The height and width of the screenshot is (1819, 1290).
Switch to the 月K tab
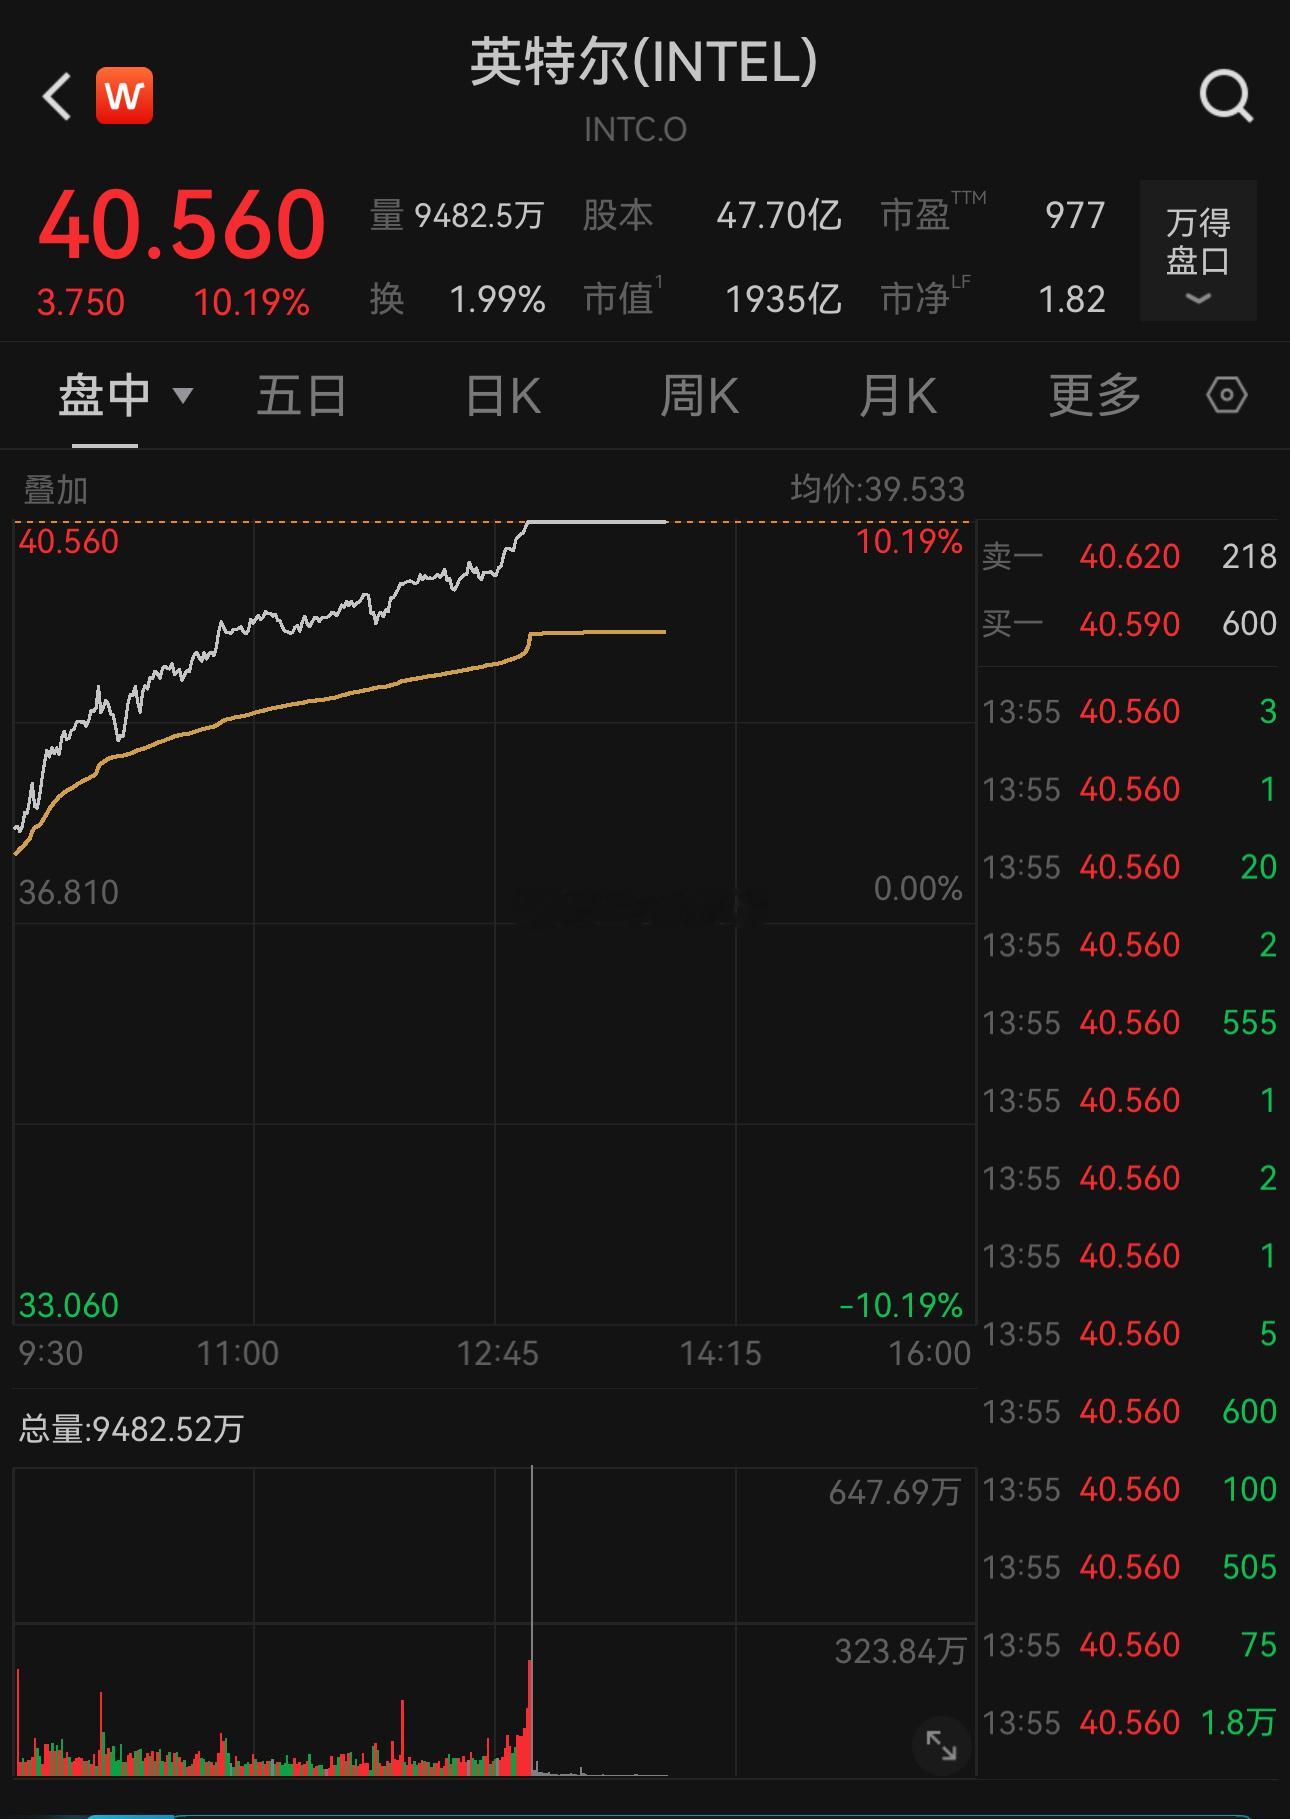pos(897,395)
